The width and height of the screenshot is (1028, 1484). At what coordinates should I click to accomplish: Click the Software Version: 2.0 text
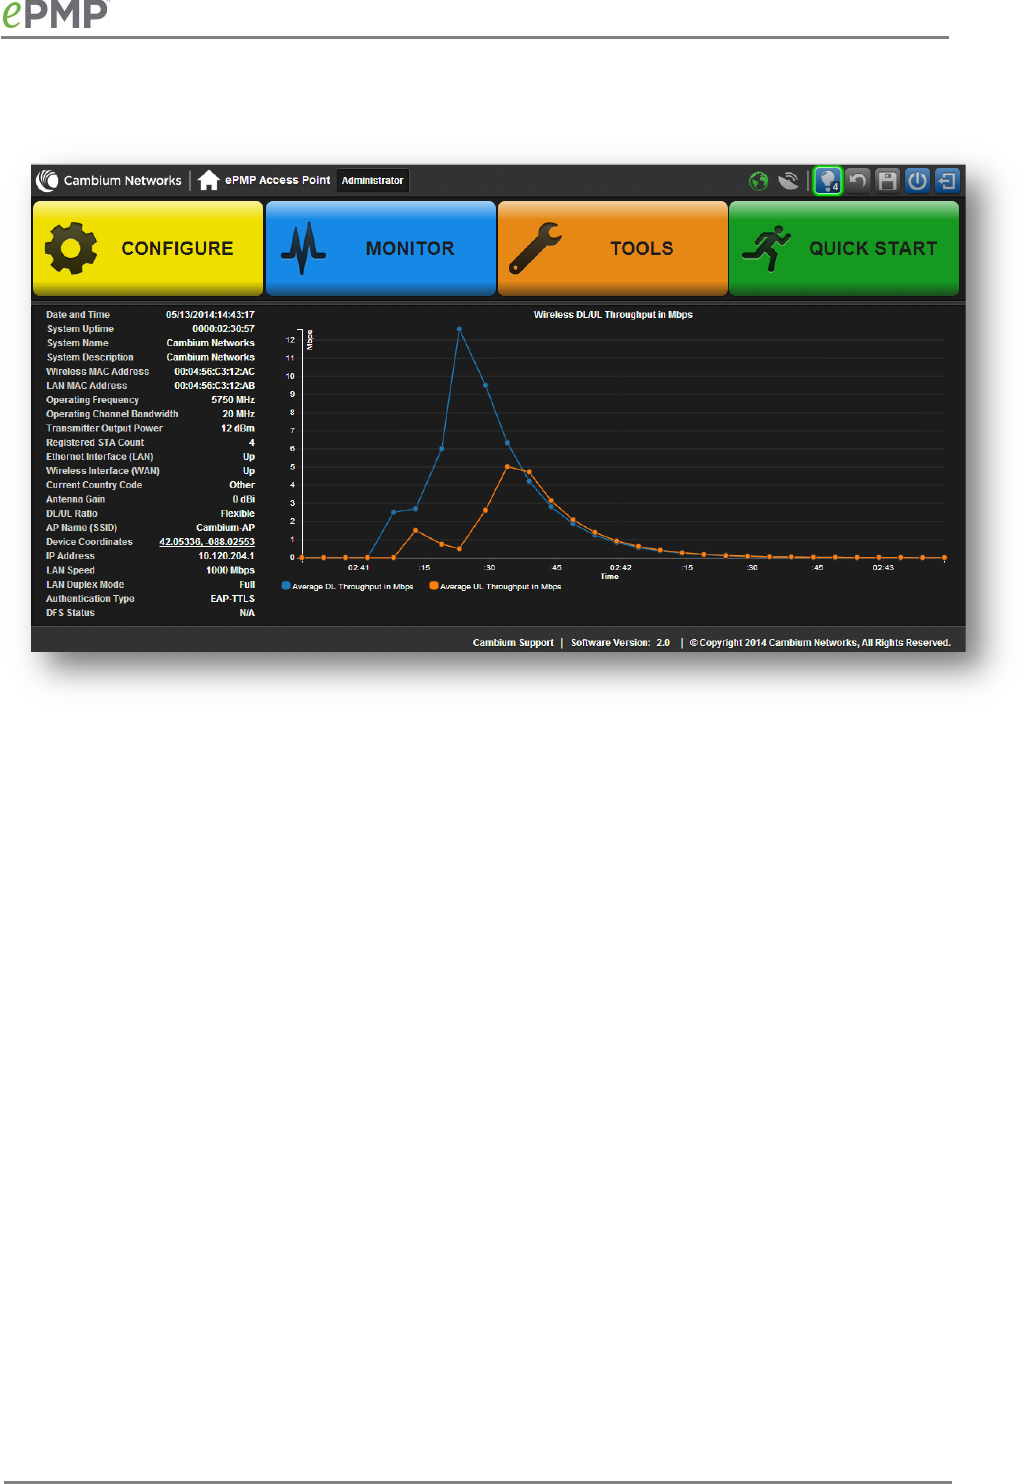[x=620, y=643]
